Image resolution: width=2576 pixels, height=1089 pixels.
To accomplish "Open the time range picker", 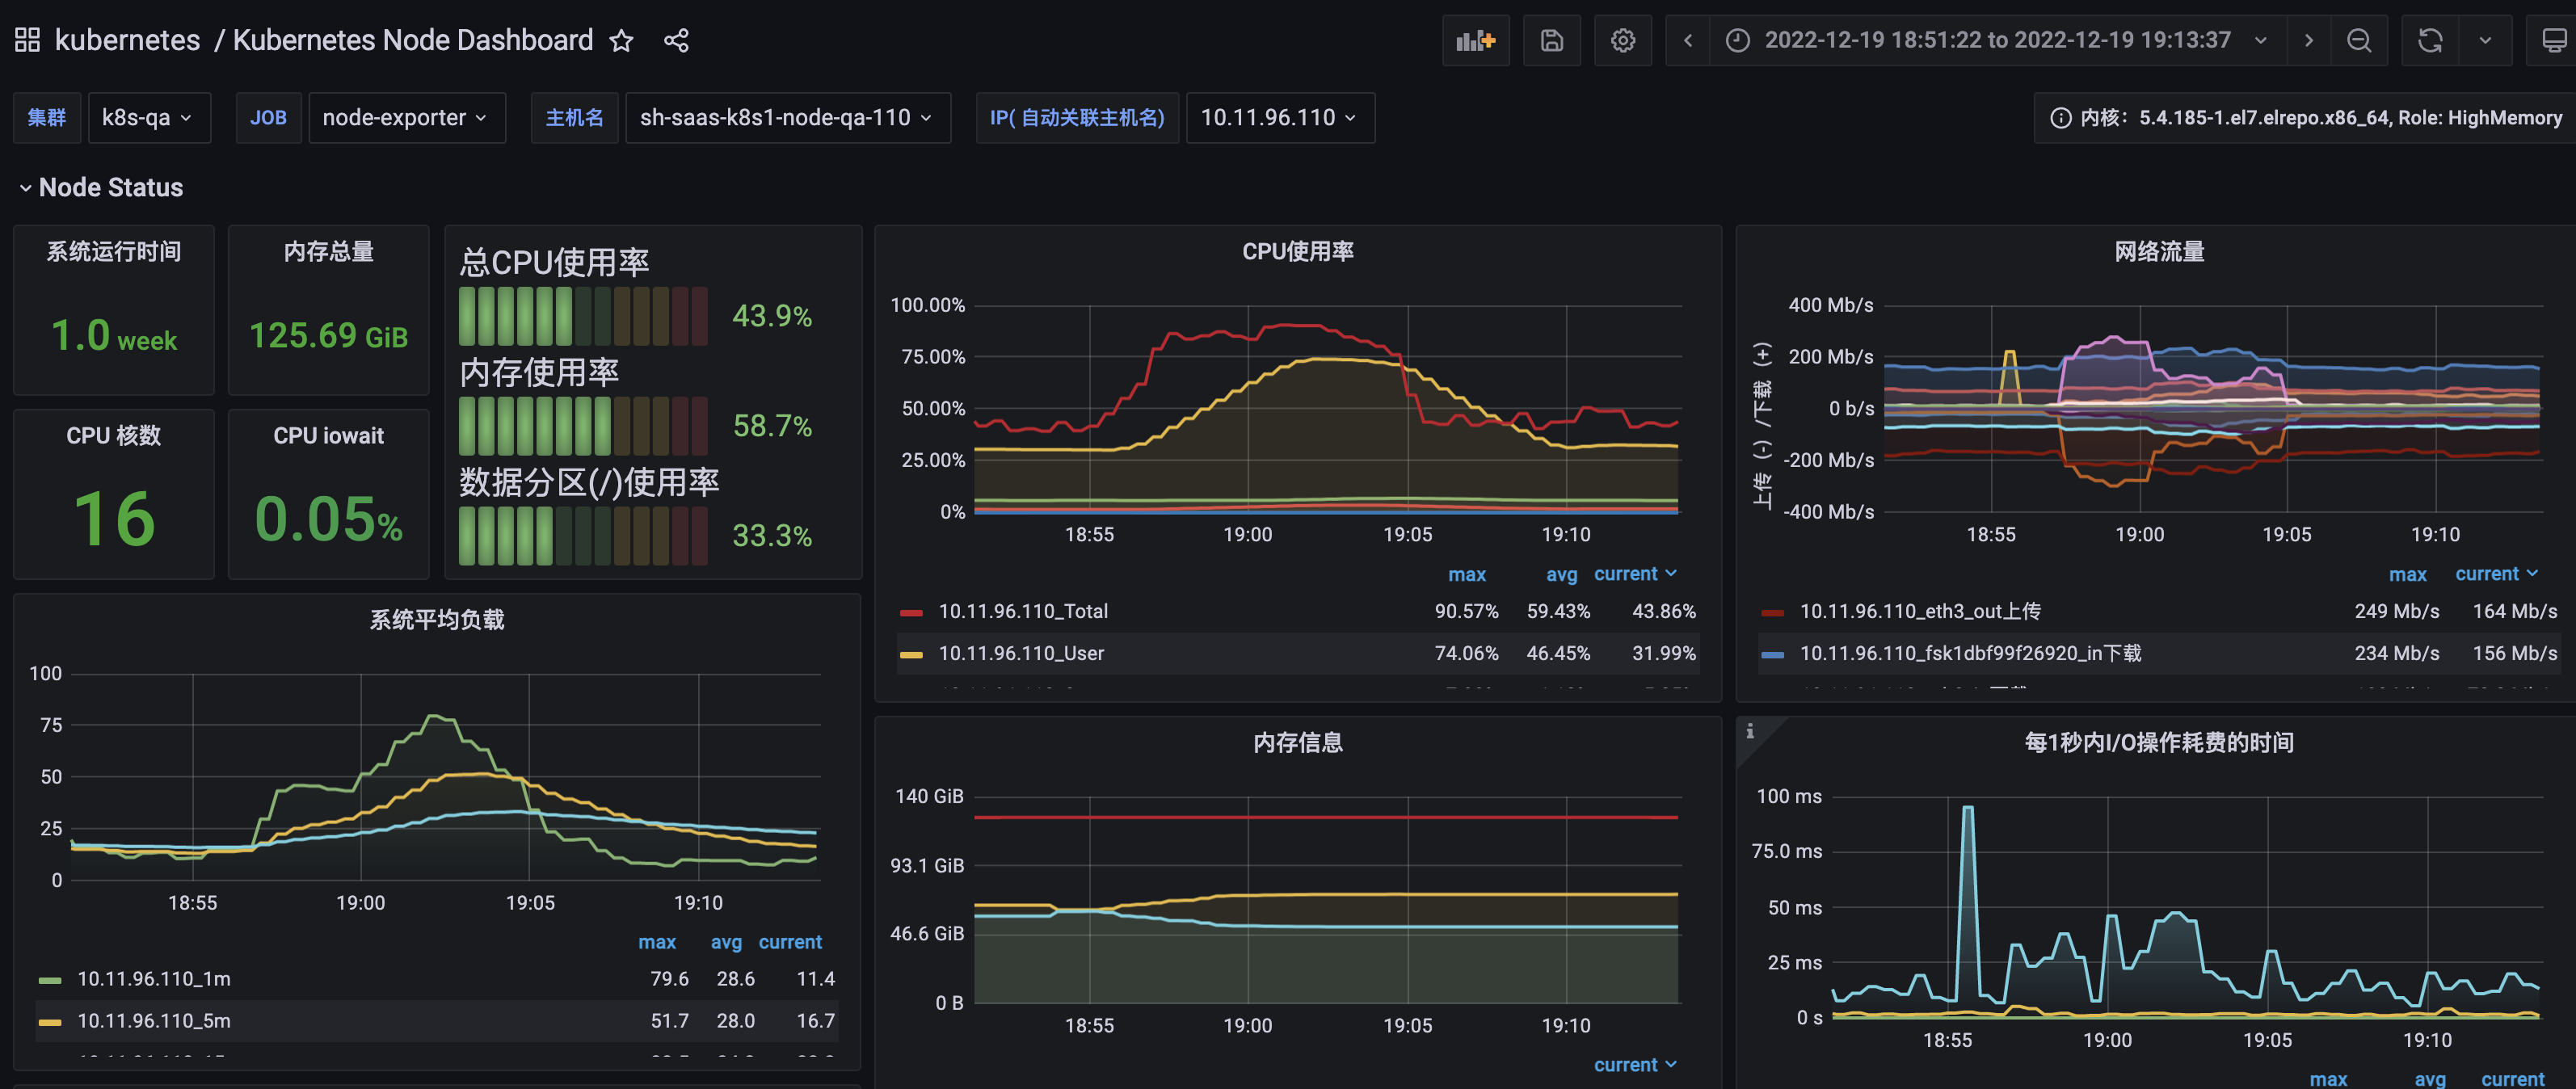I will pos(1997,40).
